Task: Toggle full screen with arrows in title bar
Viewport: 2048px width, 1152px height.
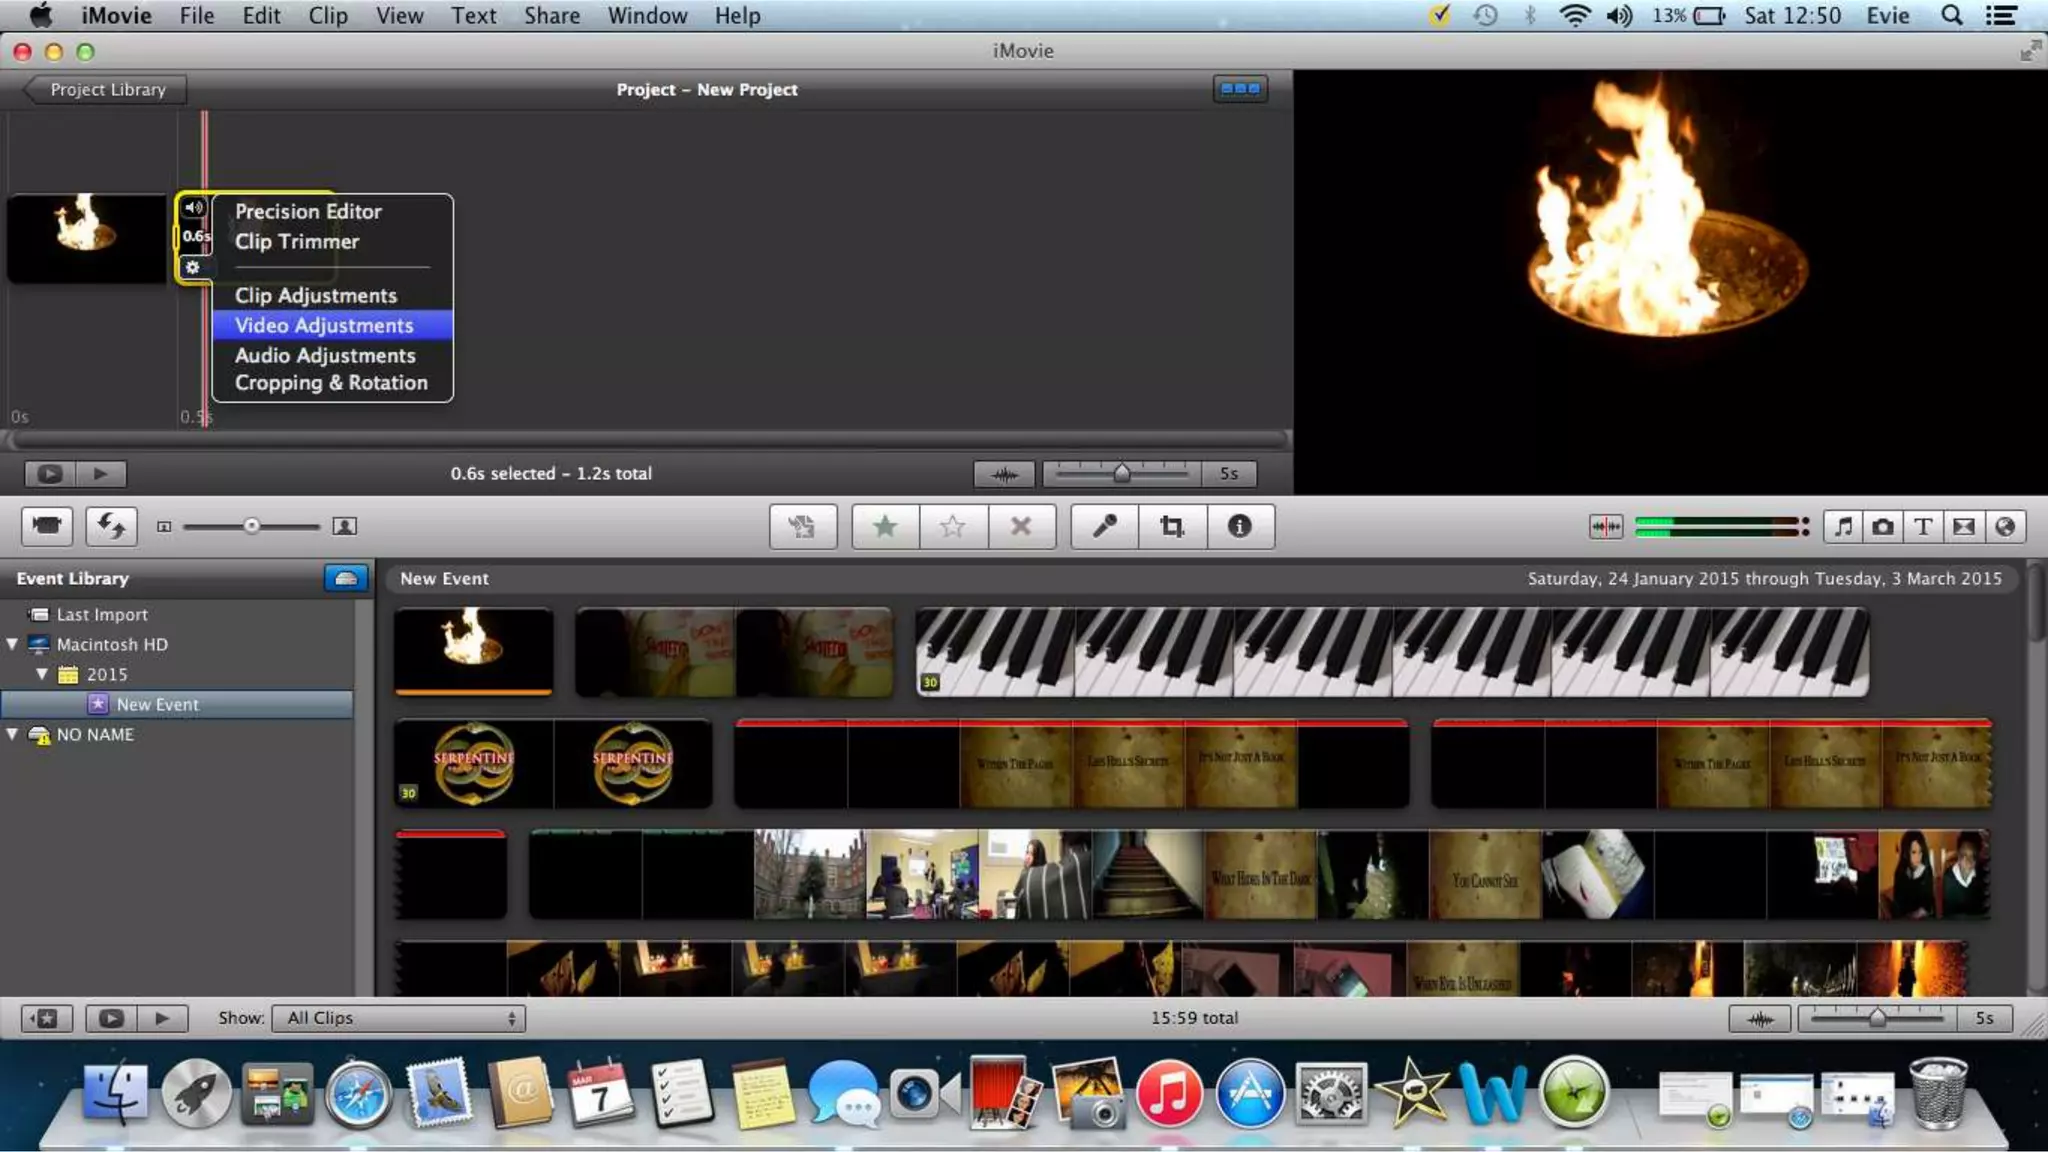Action: 2029,51
